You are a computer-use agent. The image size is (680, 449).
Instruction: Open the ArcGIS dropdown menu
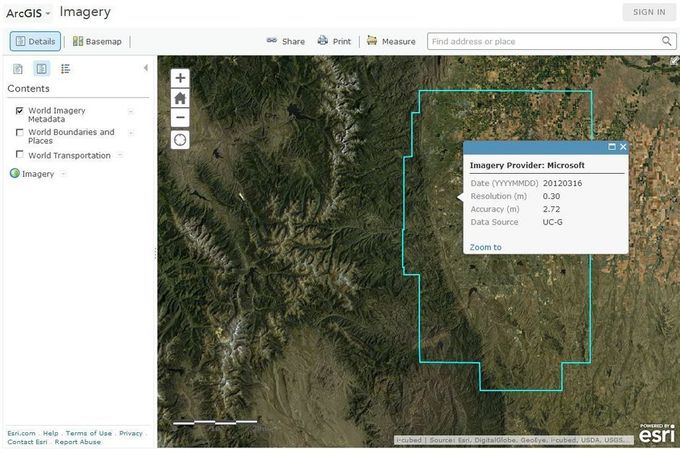(27, 13)
